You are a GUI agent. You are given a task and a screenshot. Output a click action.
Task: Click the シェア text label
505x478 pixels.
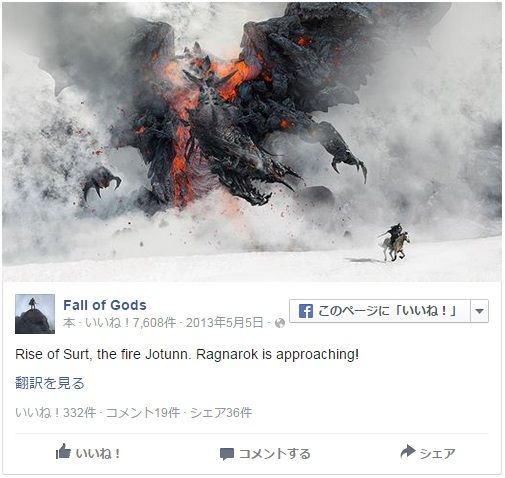[x=437, y=454]
